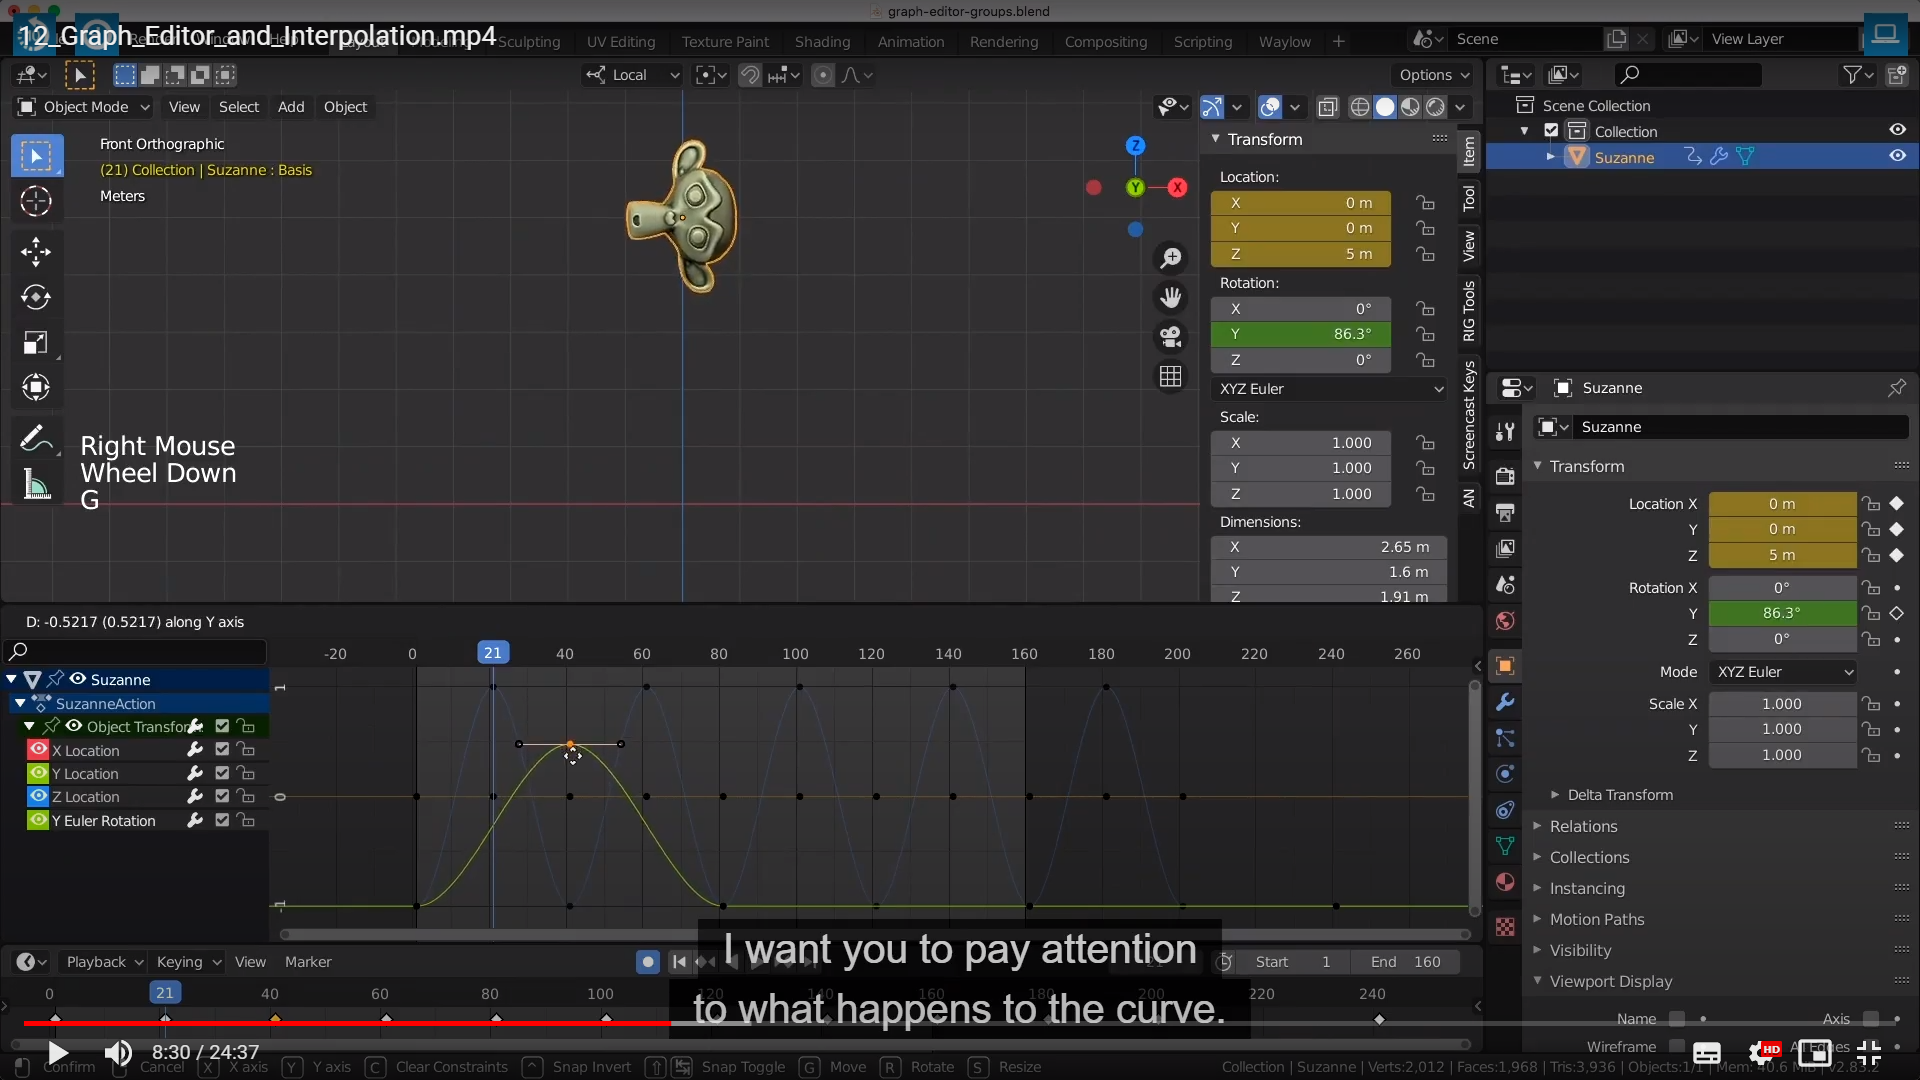Select the Rotate tool in toolbar
Image resolution: width=1920 pixels, height=1080 pixels.
(36, 297)
